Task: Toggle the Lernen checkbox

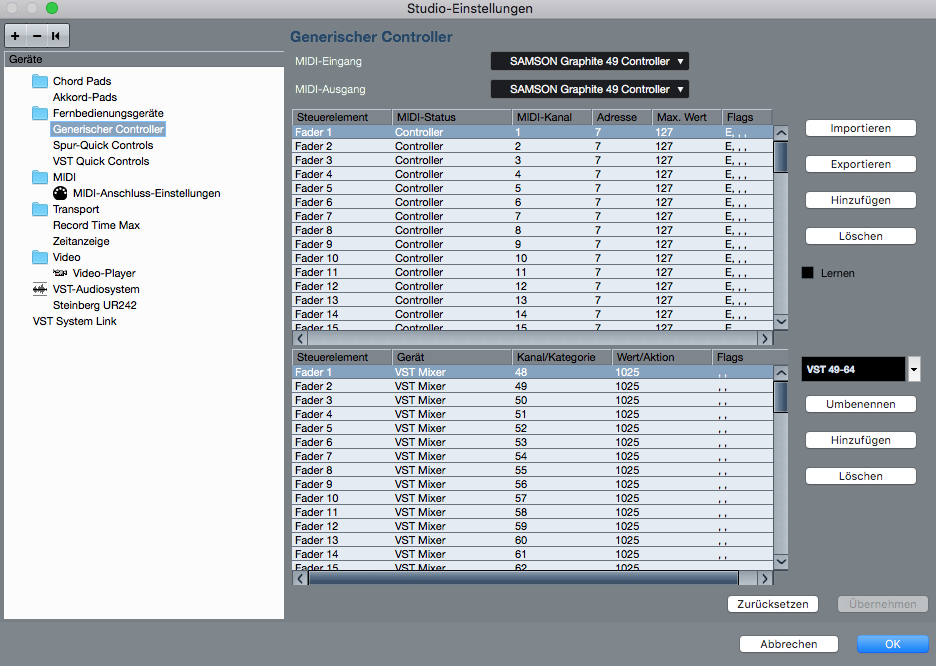Action: (x=808, y=273)
